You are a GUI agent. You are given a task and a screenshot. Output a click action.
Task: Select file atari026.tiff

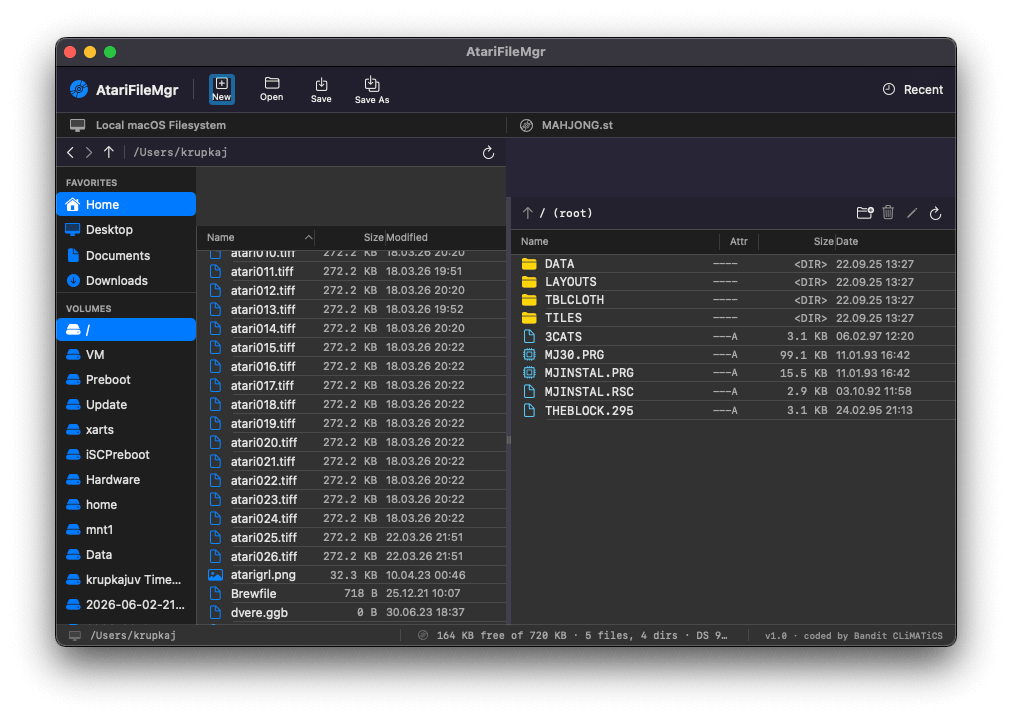pyautogui.click(x=352, y=556)
